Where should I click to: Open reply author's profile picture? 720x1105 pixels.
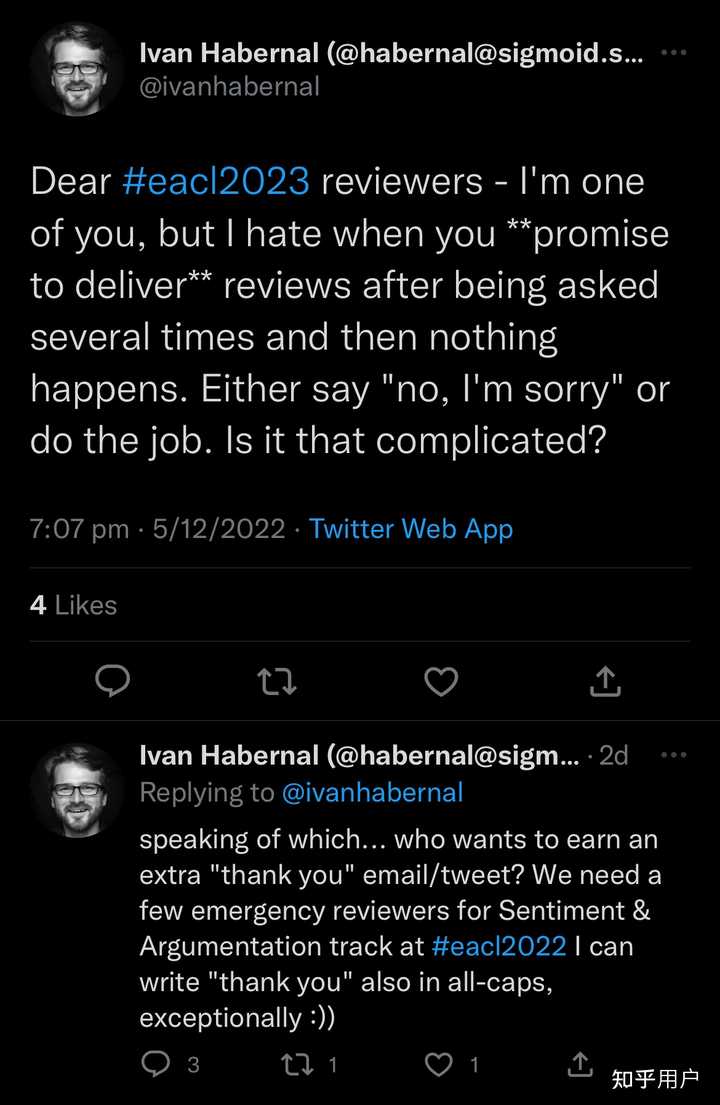(77, 790)
